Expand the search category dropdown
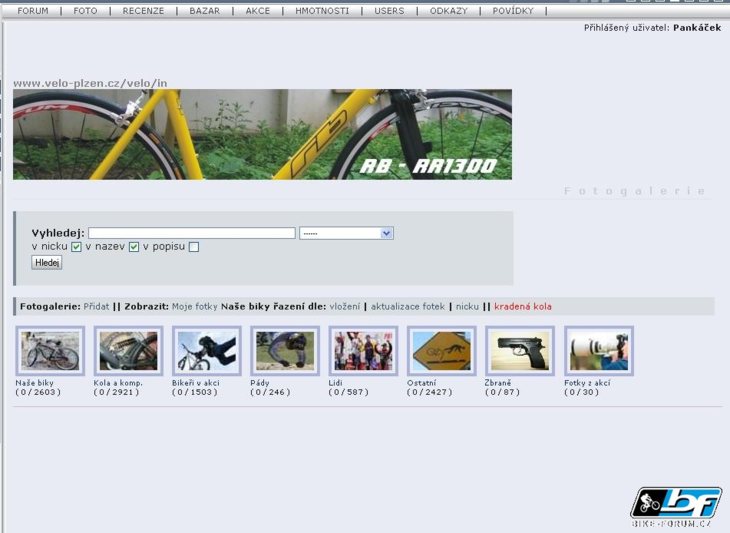Screen dimensions: 730x533 pos(346,233)
